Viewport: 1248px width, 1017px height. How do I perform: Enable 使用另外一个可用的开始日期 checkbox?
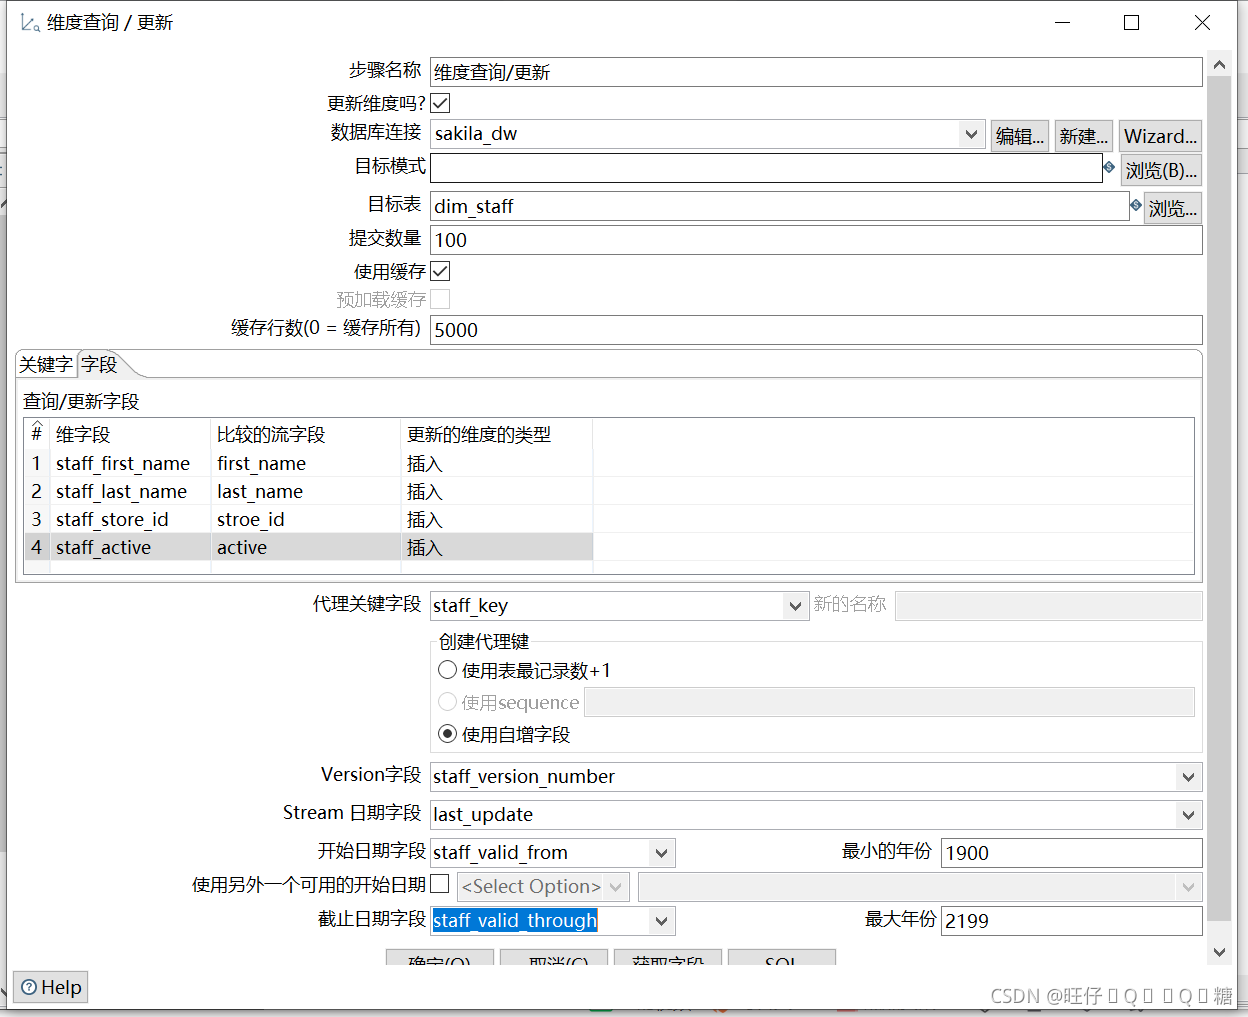[439, 884]
